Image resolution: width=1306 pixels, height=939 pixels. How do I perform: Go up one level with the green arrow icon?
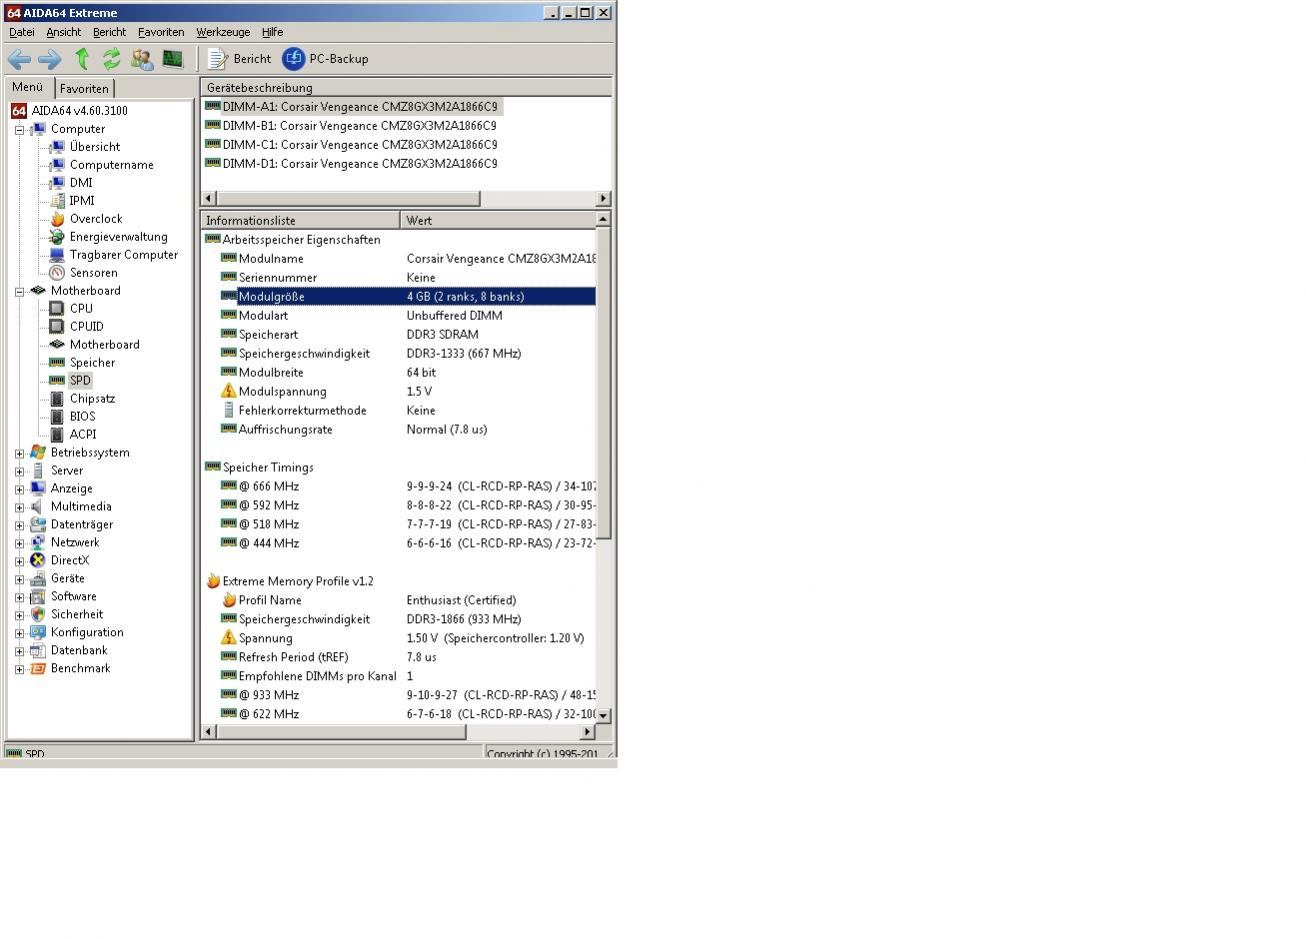(x=82, y=59)
